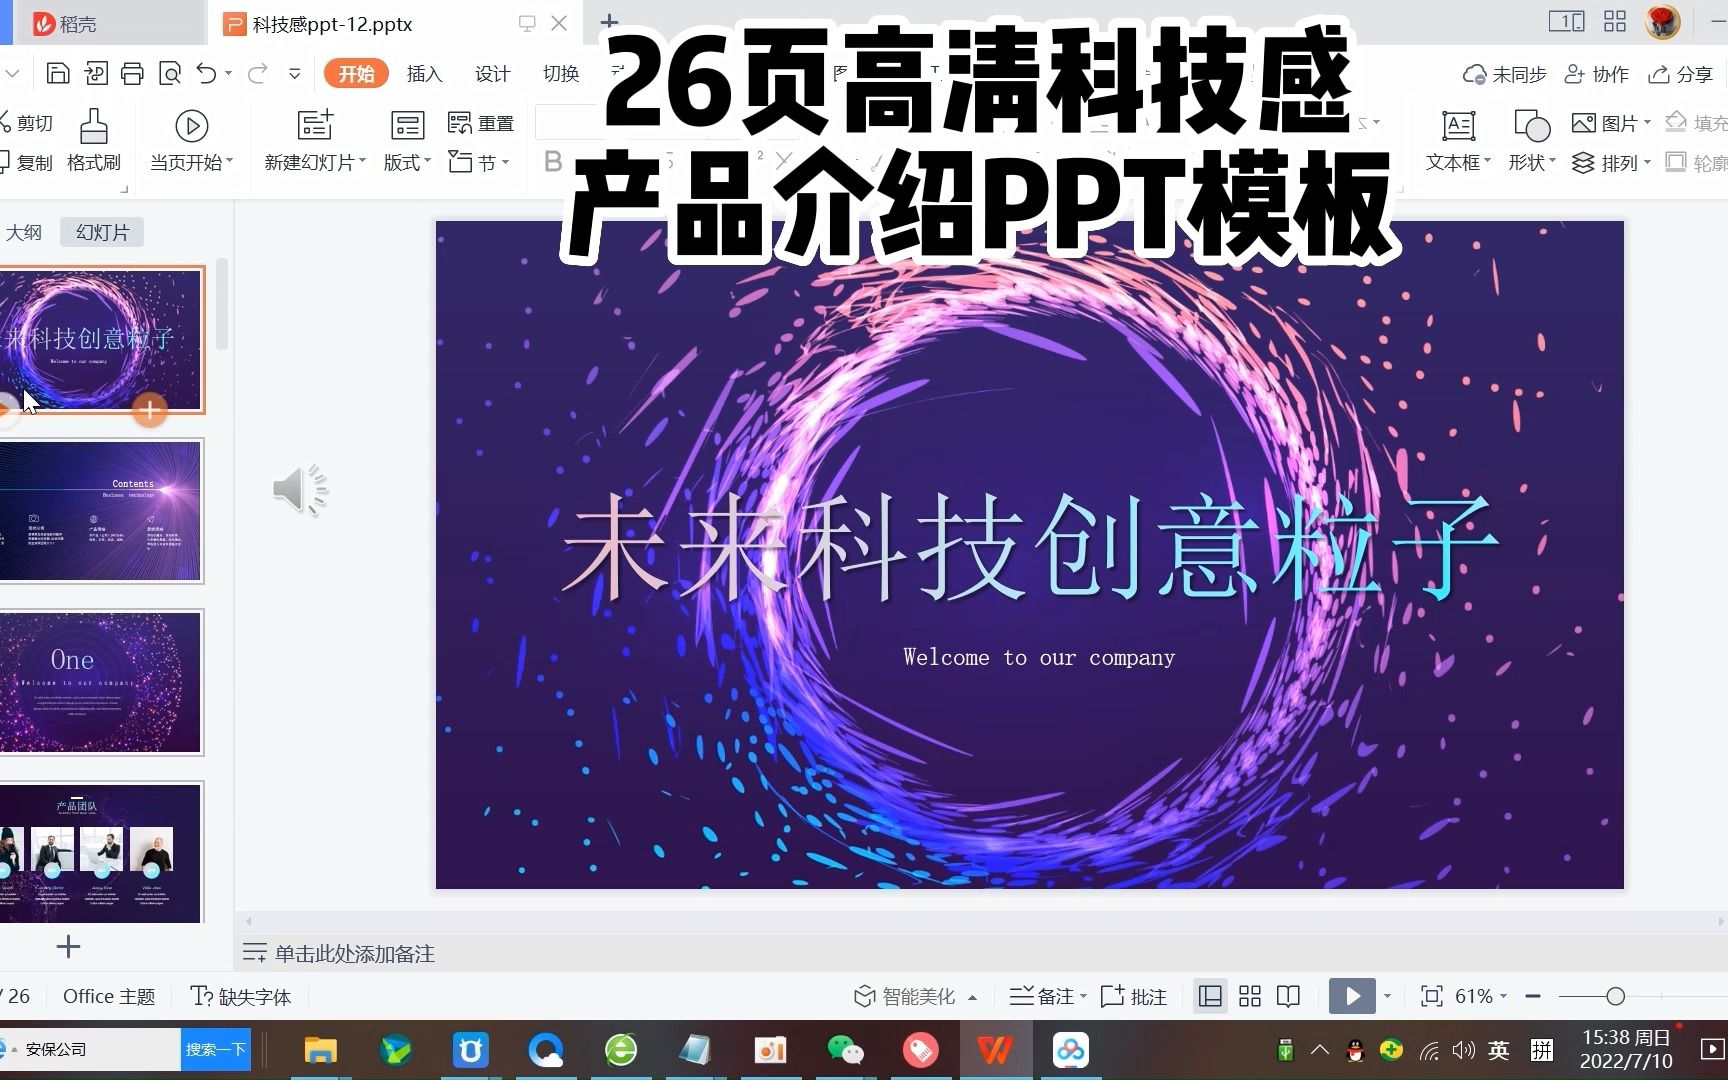Toggle the 拼 IME mode indicator
The width and height of the screenshot is (1728, 1080).
point(1542,1050)
